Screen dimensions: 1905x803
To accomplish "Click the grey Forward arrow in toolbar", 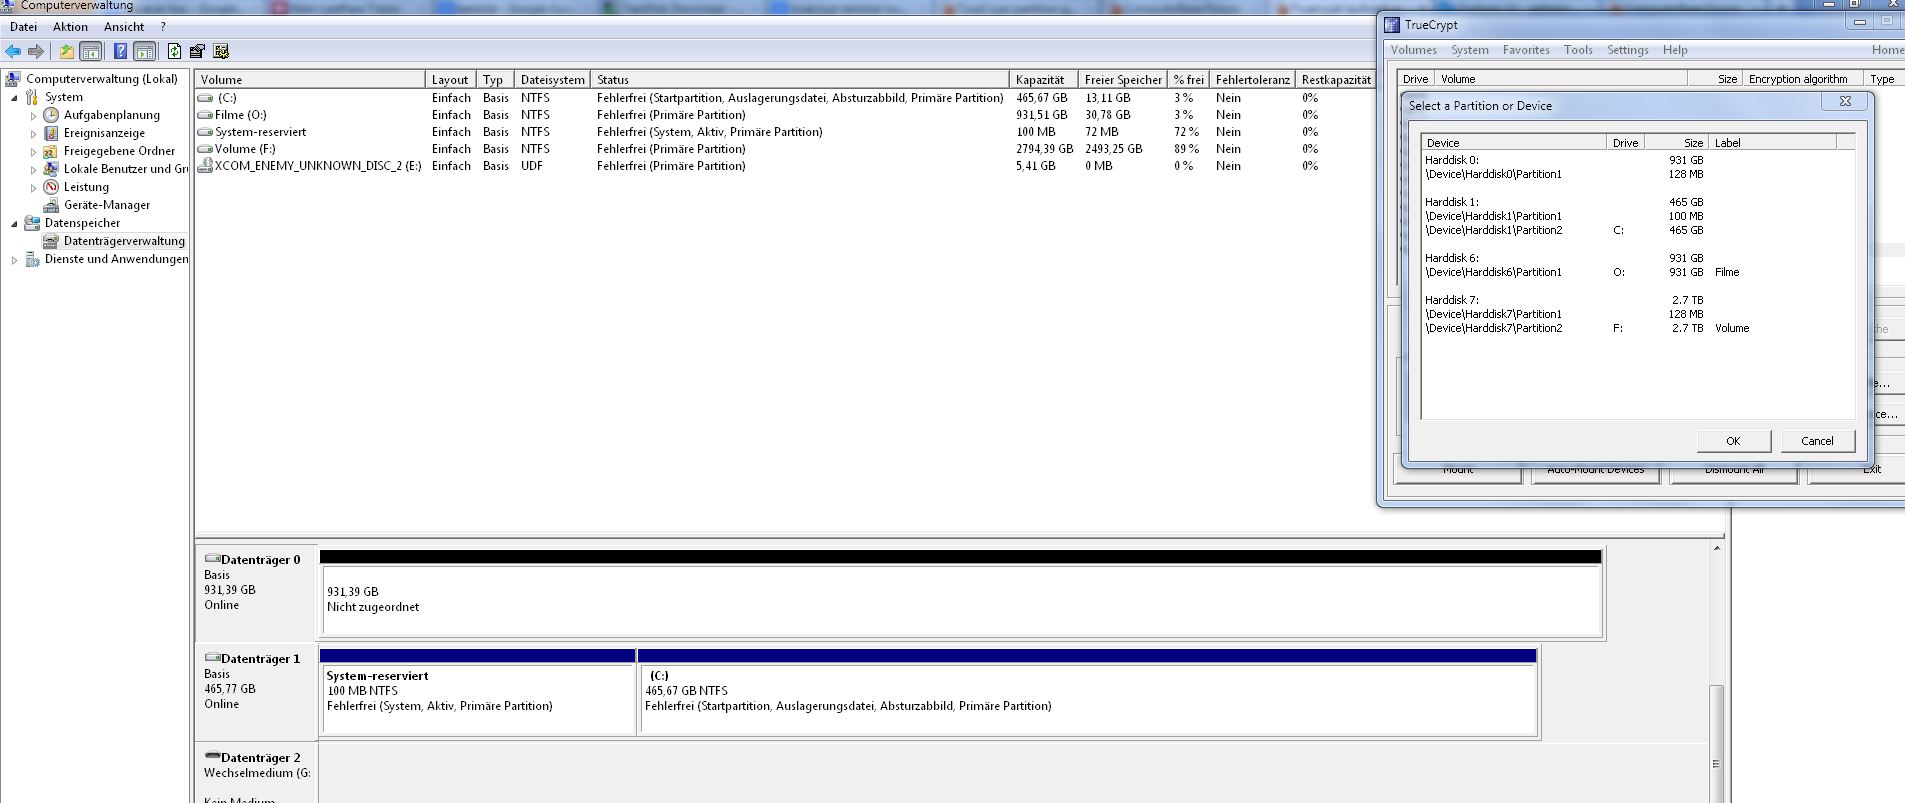I will [x=36, y=51].
